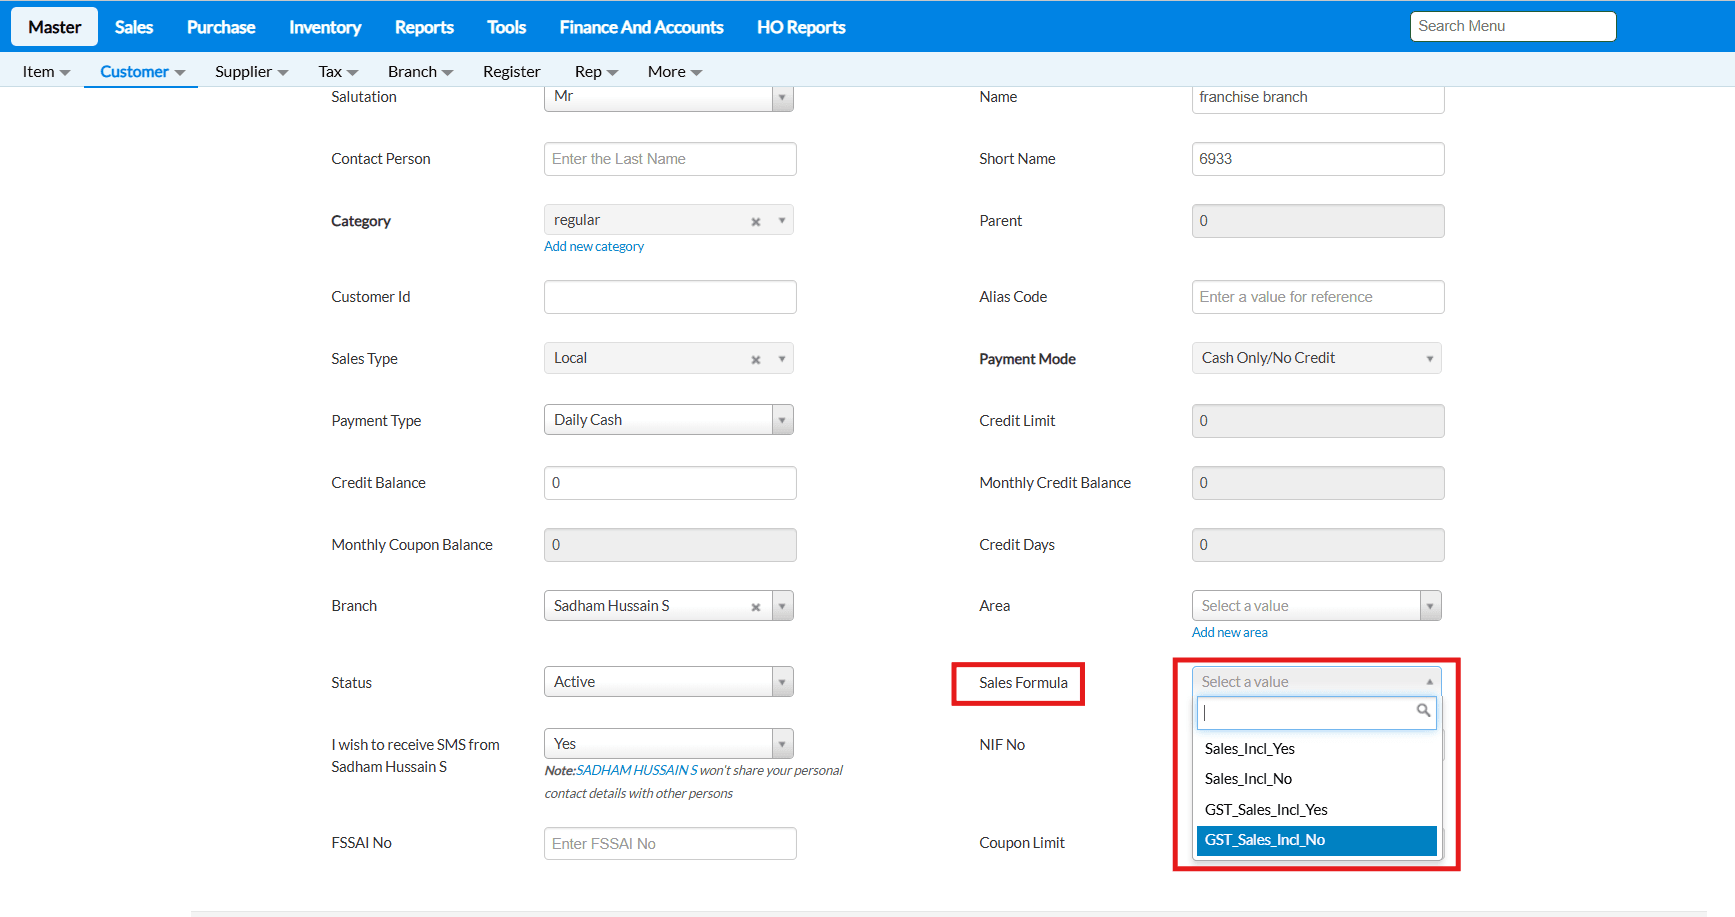Open the SMS preference dropdown showing Yes
The width and height of the screenshot is (1735, 917).
(782, 744)
